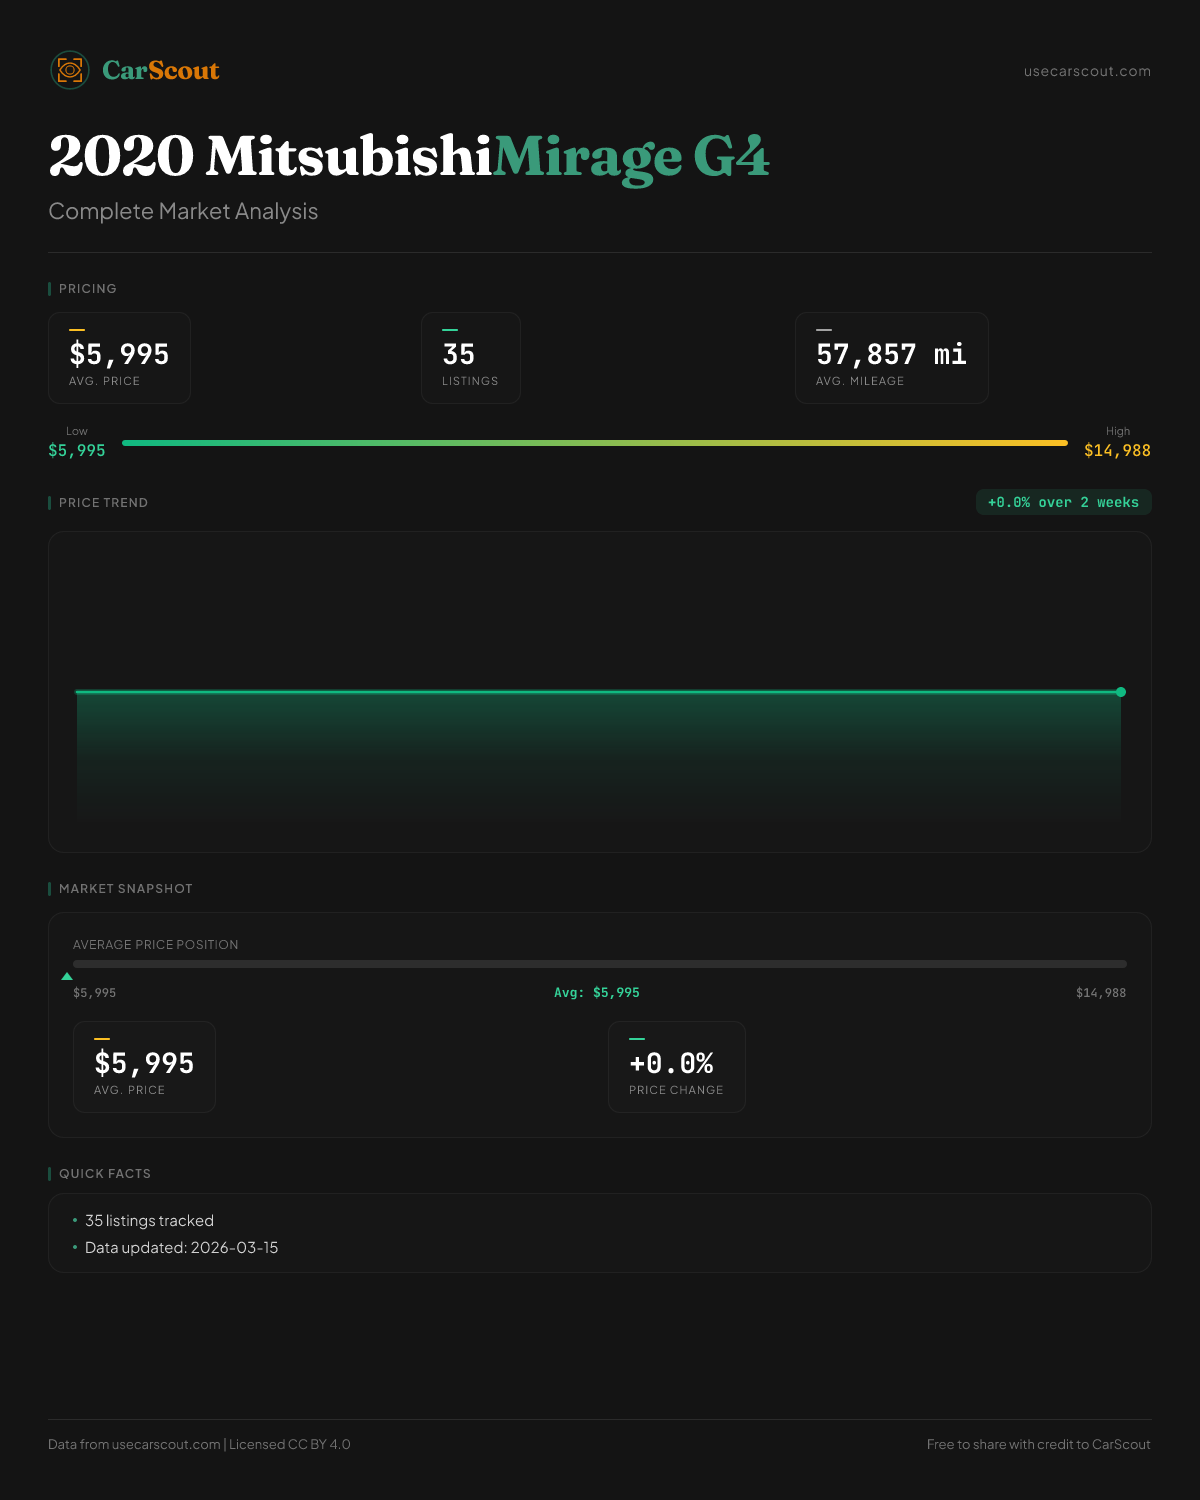1200x1500 pixels.
Task: Click the low-to-high price range gradient bar
Action: tap(595, 442)
